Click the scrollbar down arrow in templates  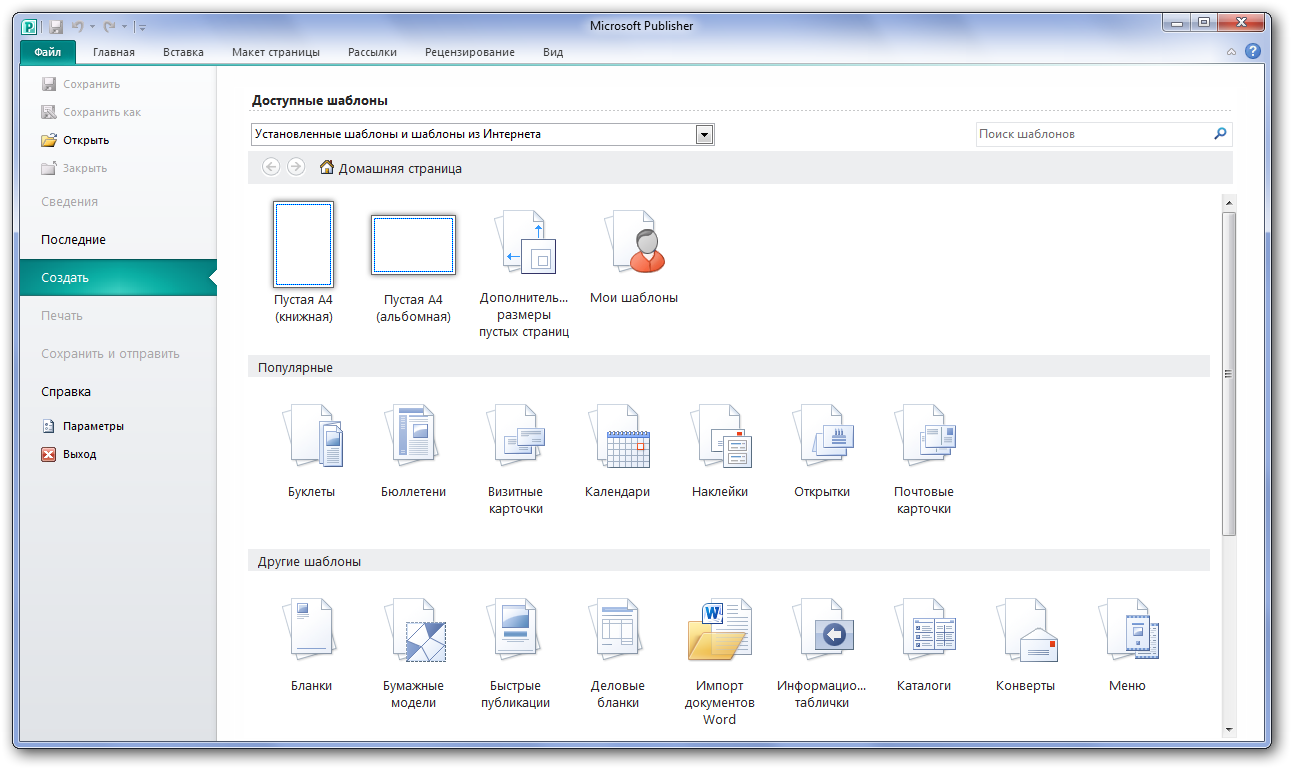1229,730
